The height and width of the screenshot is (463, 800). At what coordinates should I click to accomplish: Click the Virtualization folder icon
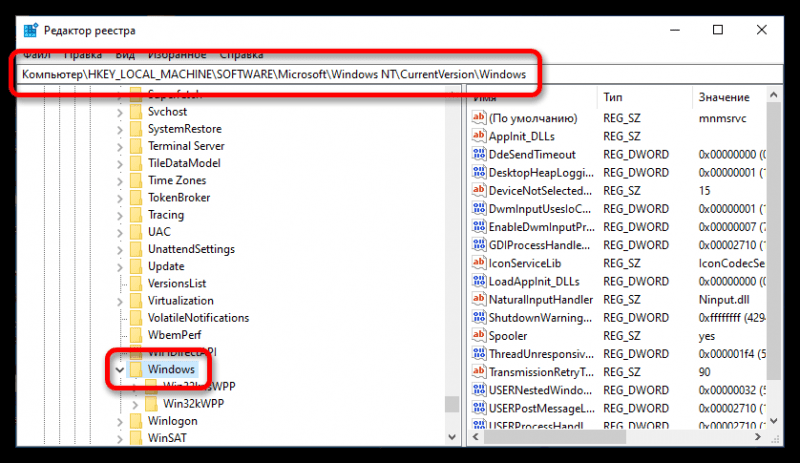tap(136, 301)
